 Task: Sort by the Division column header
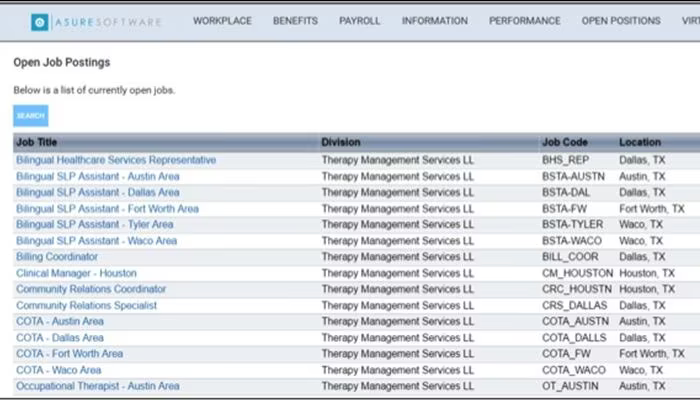341,142
